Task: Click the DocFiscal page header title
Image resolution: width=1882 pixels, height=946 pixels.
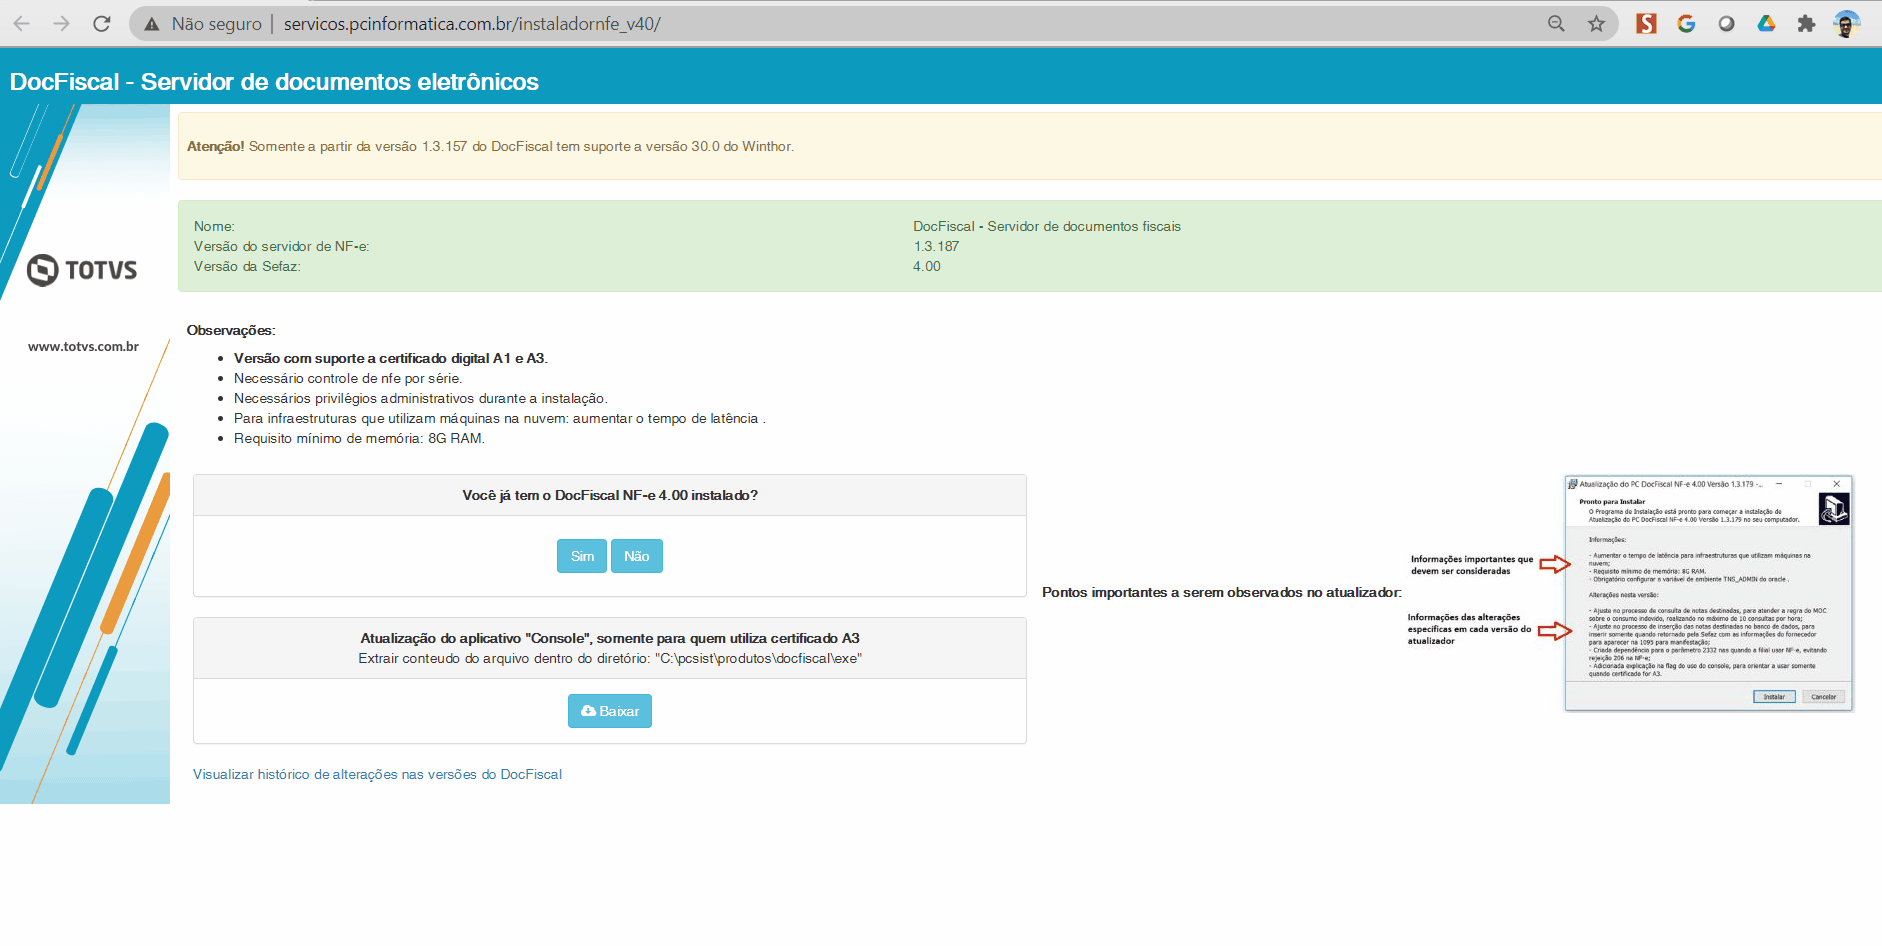Action: click(x=274, y=82)
